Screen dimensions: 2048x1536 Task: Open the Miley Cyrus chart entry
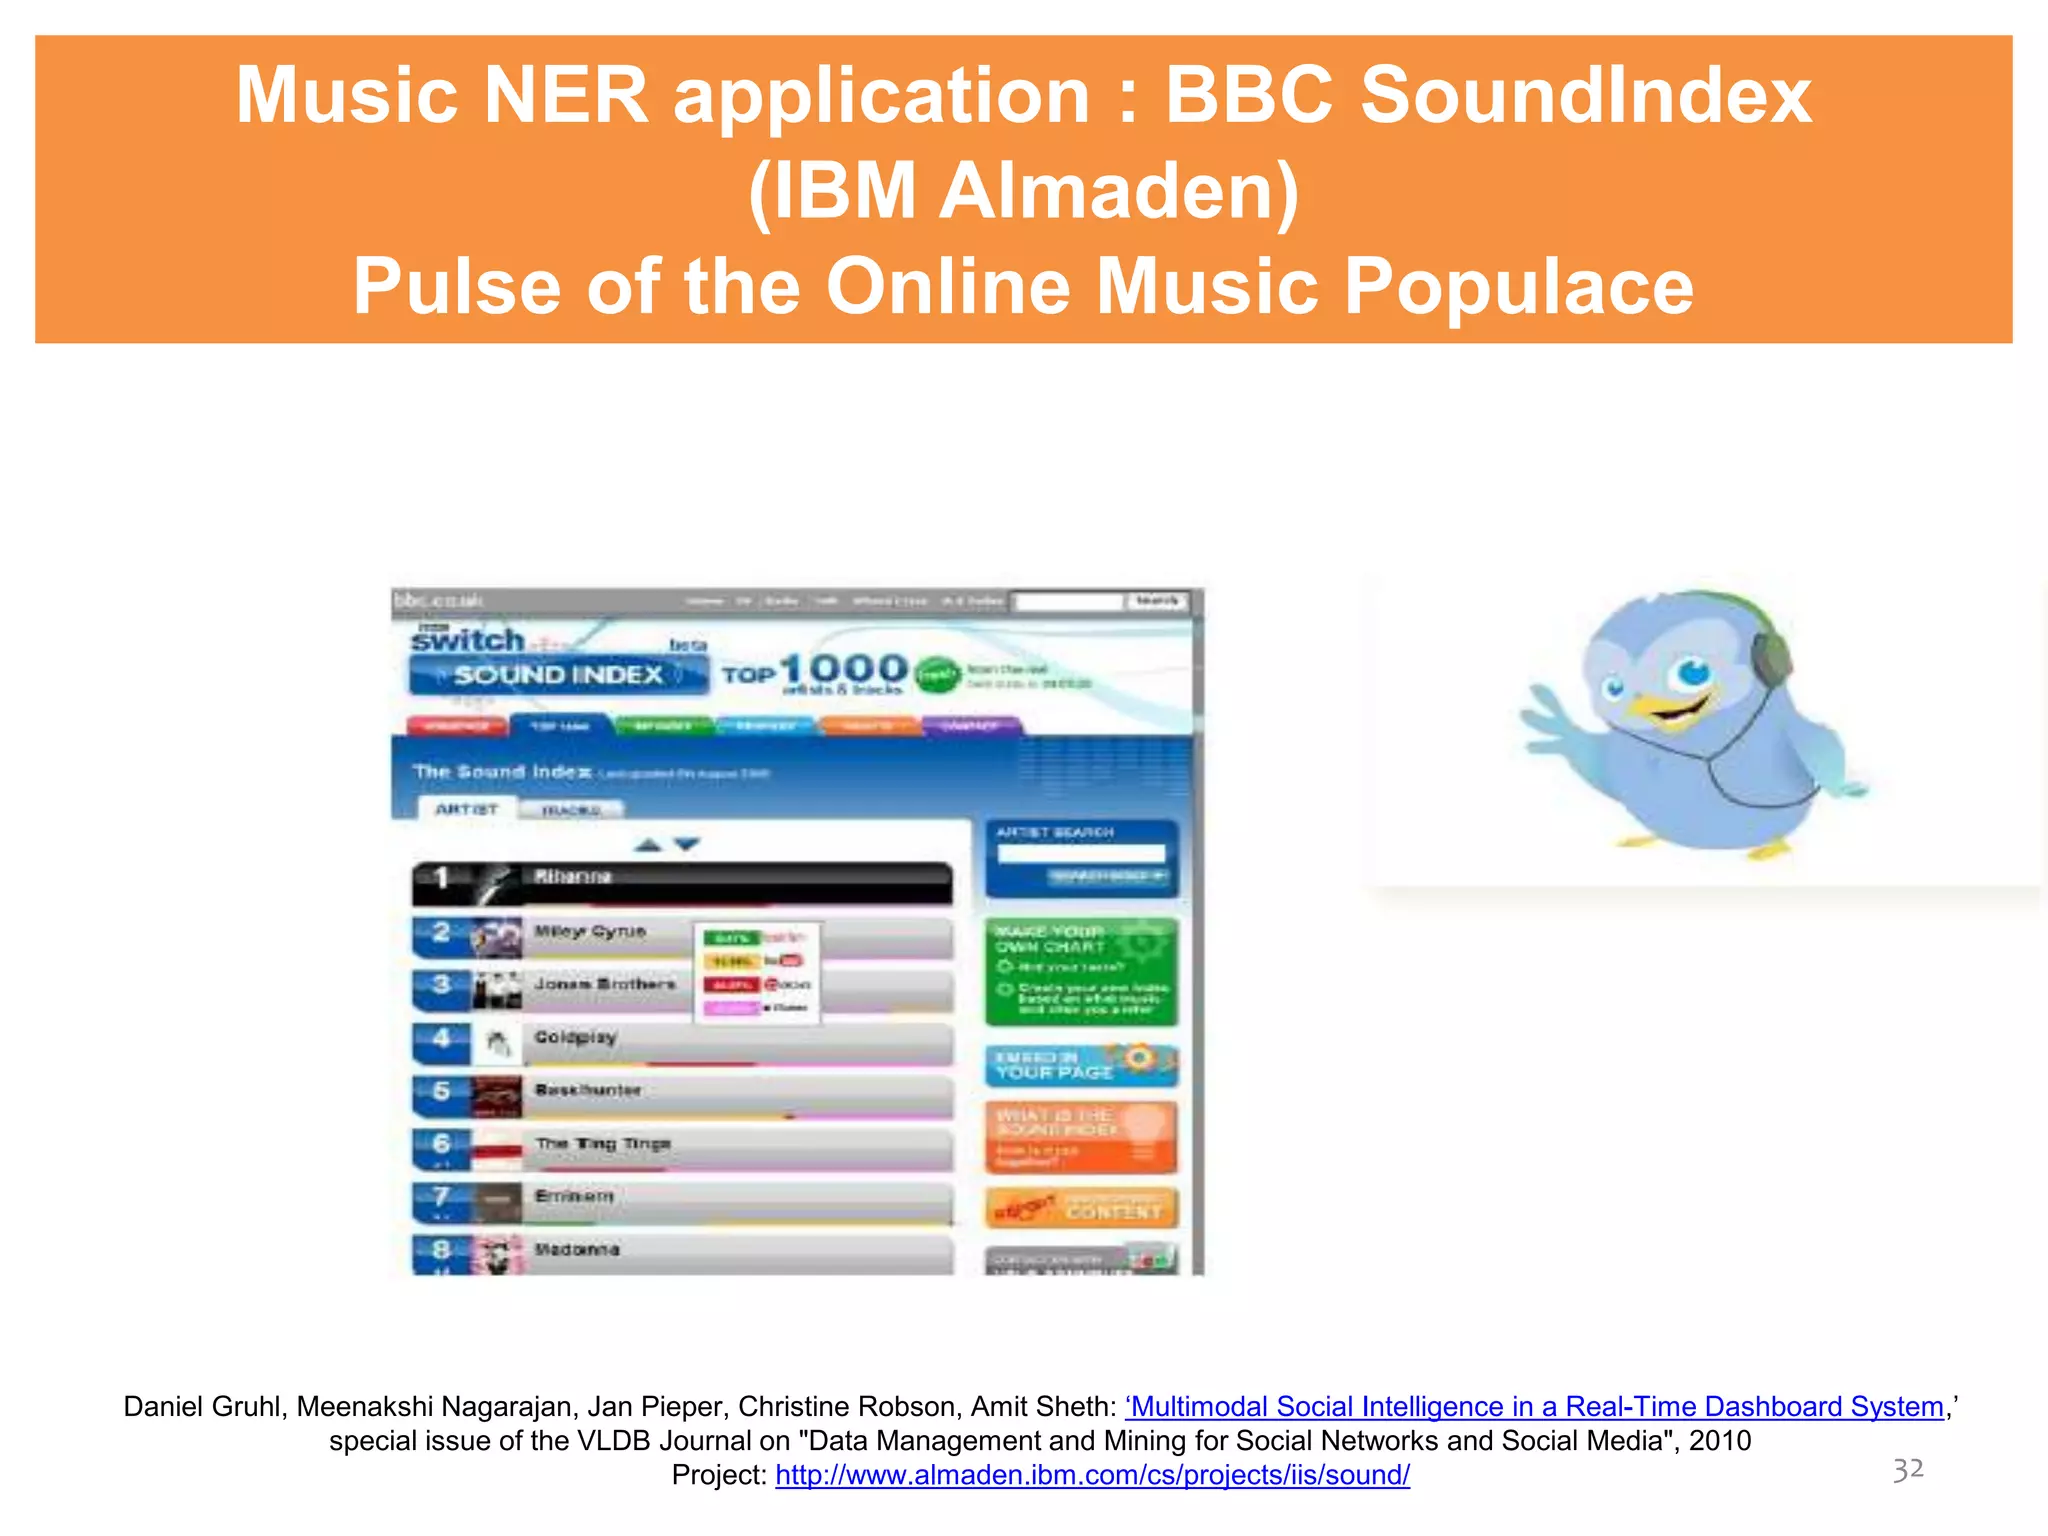[682, 938]
